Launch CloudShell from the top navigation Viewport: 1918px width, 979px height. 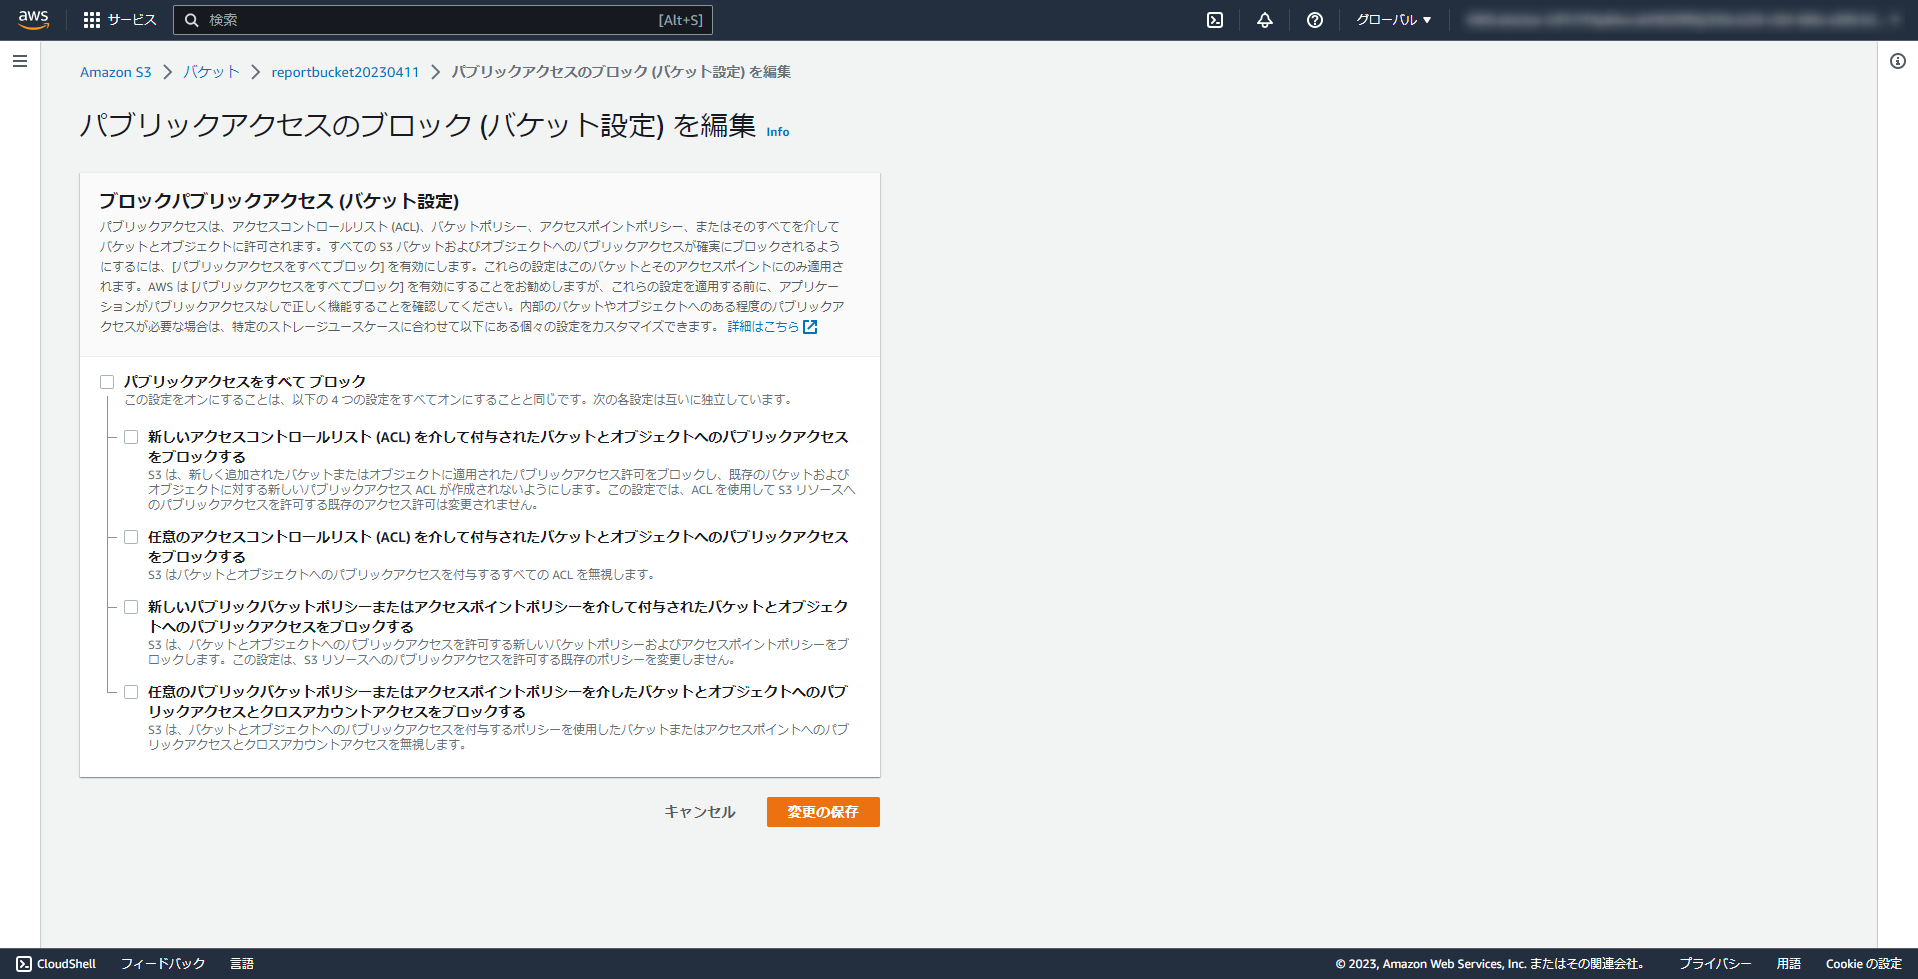(x=1214, y=19)
